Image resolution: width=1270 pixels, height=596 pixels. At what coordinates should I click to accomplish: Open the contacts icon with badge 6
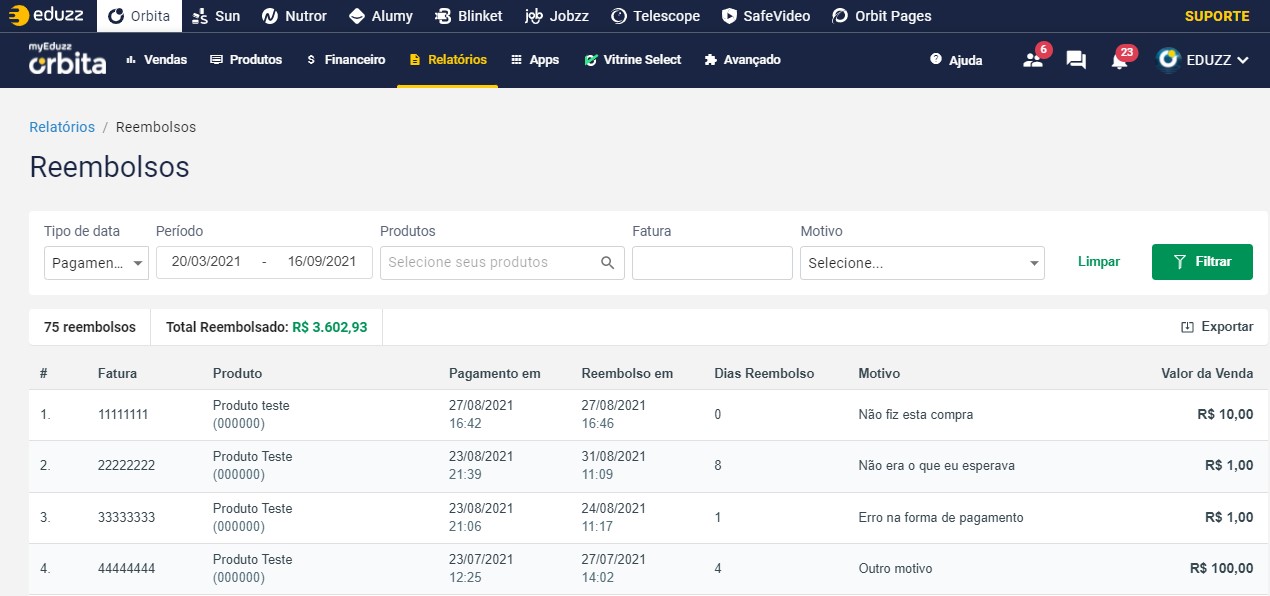coord(1034,59)
